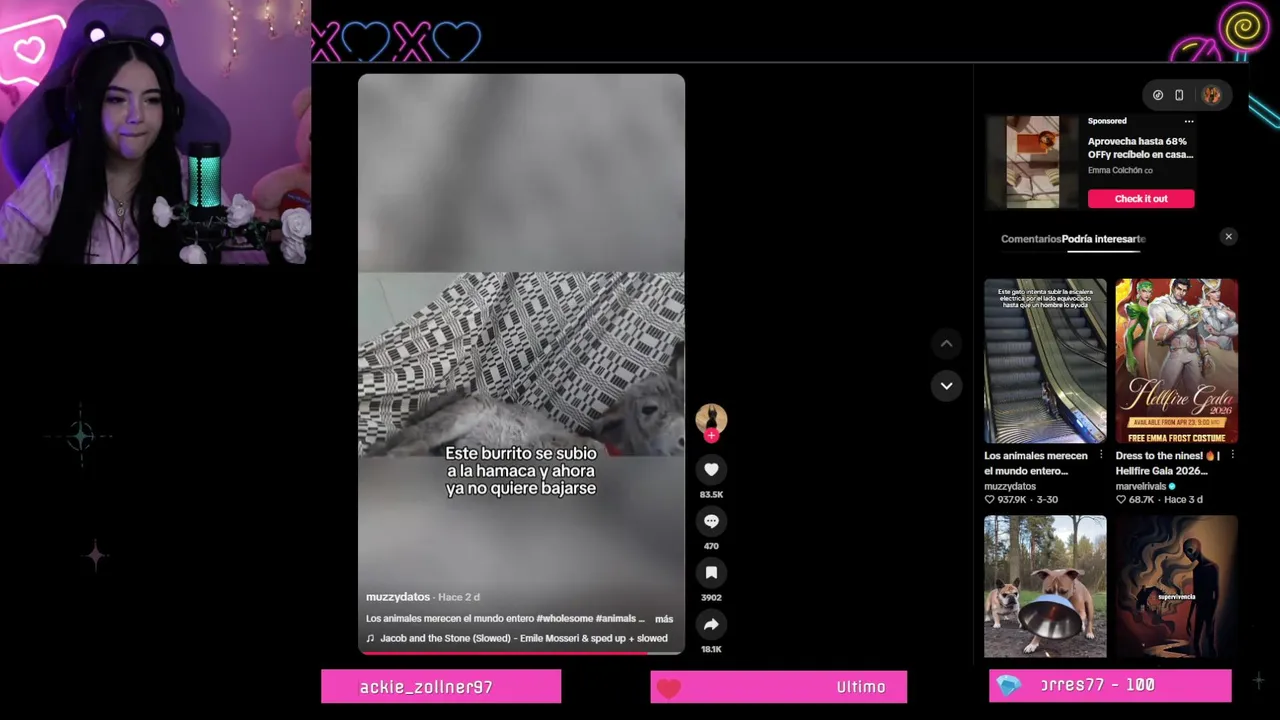Open options for Los animales merecen card

click(x=1101, y=455)
